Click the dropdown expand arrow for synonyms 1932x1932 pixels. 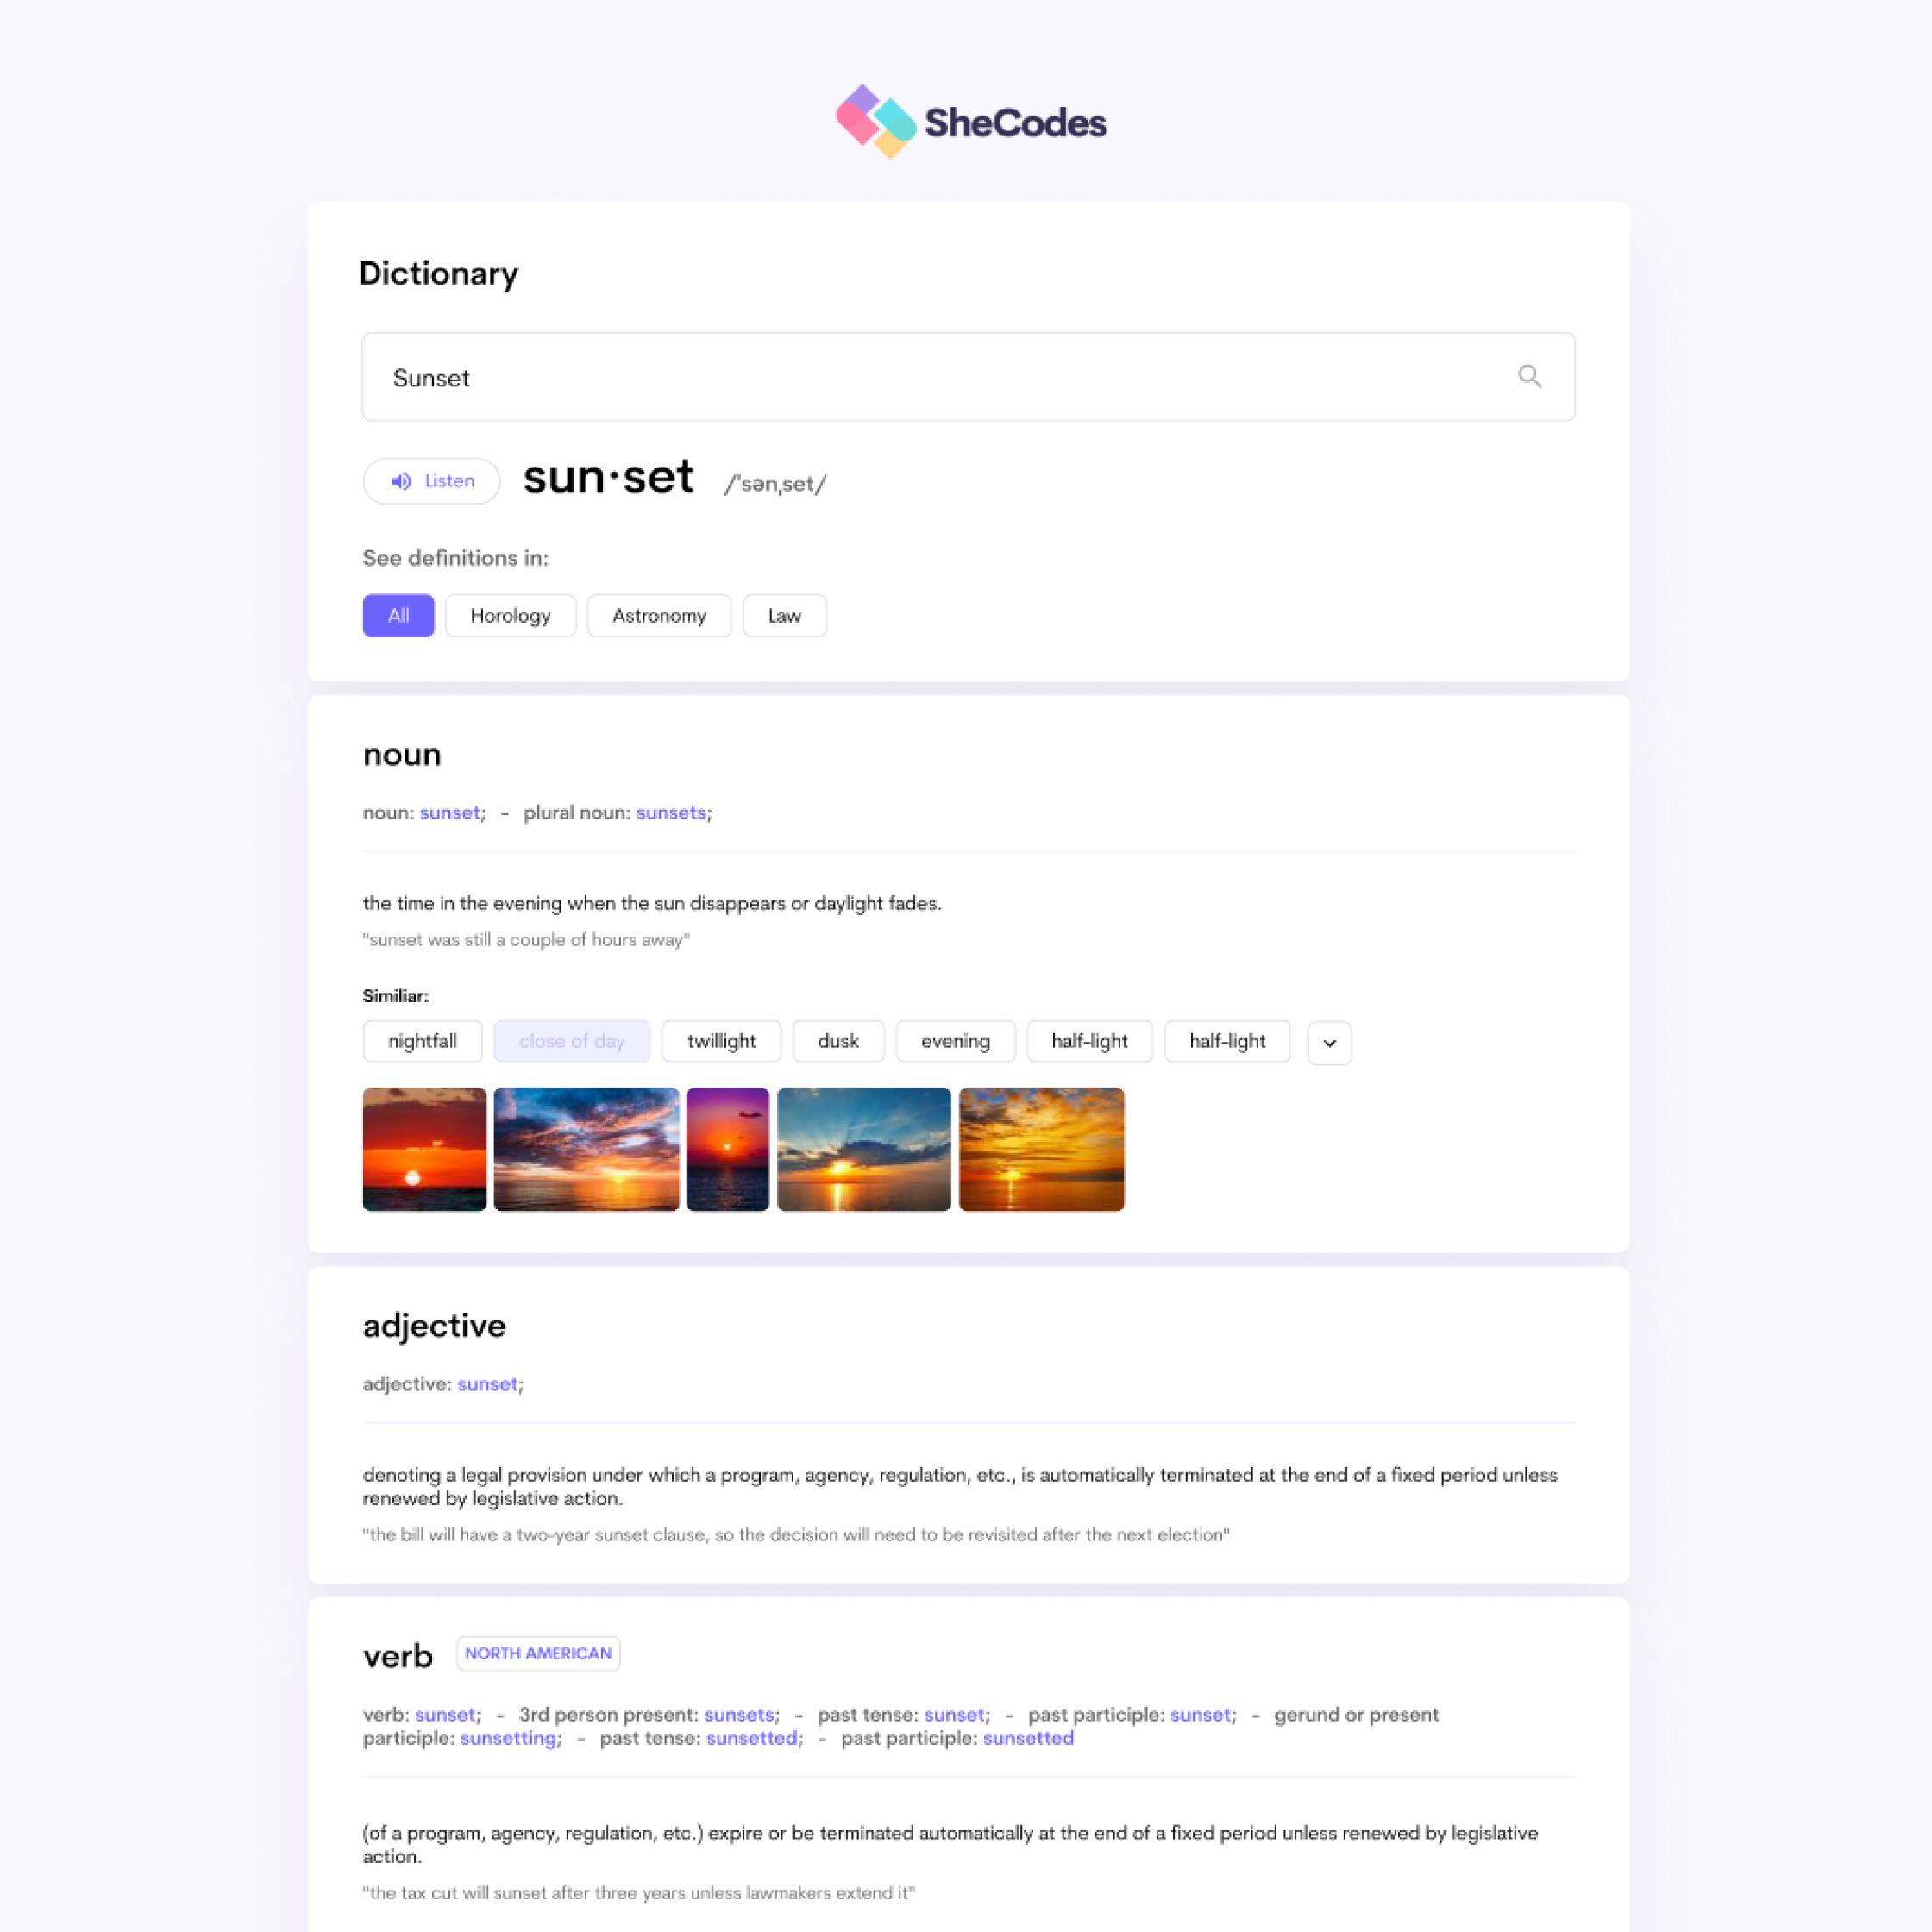point(1329,1040)
